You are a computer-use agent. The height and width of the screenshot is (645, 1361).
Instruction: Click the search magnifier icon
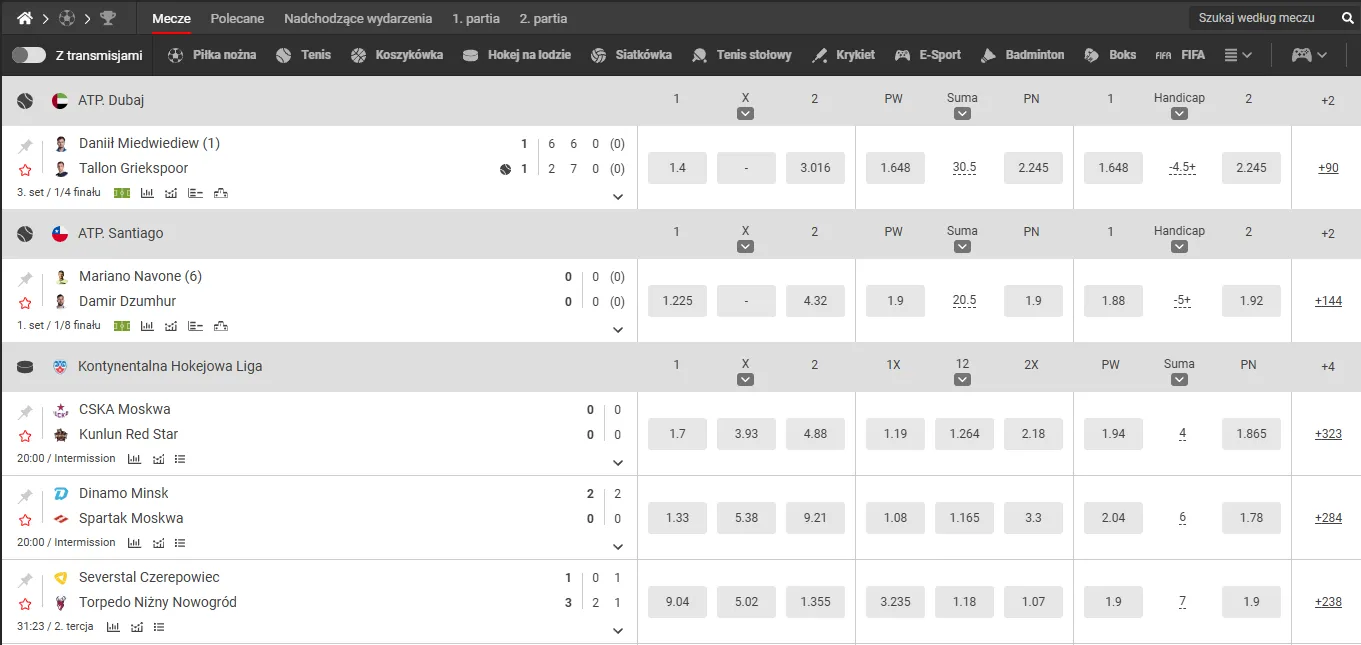tap(1346, 18)
